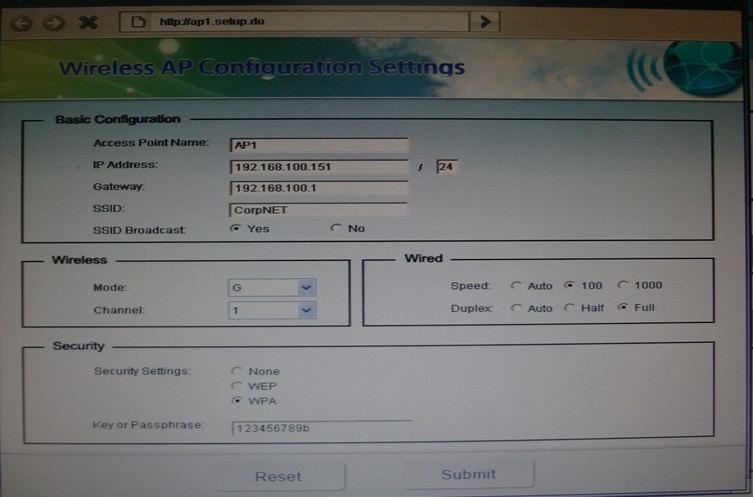Click the Gateway field 192.168.100.1
Screen dimensions: 753x497
point(319,188)
